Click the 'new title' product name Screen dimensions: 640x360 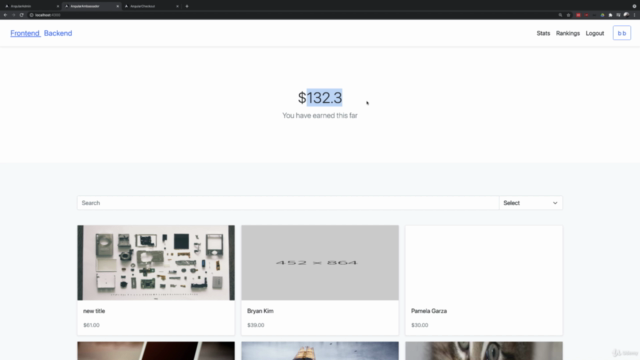coord(94,311)
